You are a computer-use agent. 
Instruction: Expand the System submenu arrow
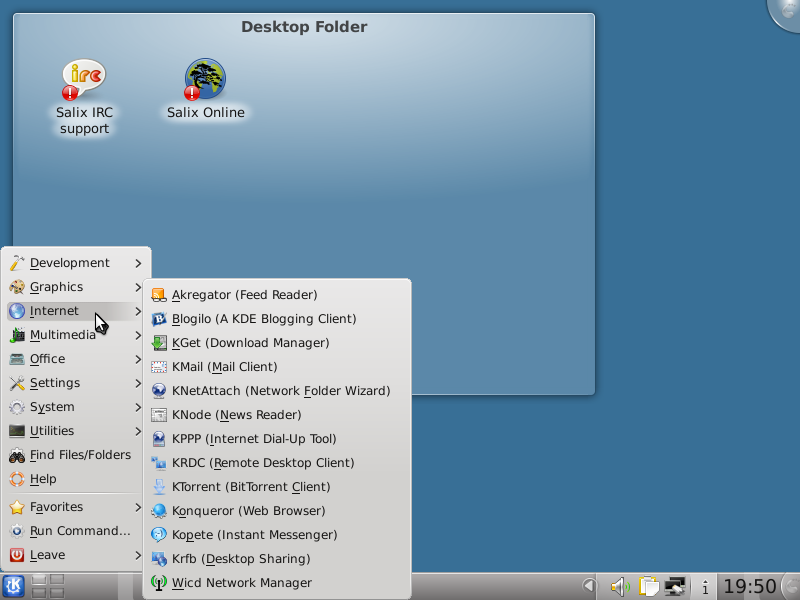coord(138,407)
